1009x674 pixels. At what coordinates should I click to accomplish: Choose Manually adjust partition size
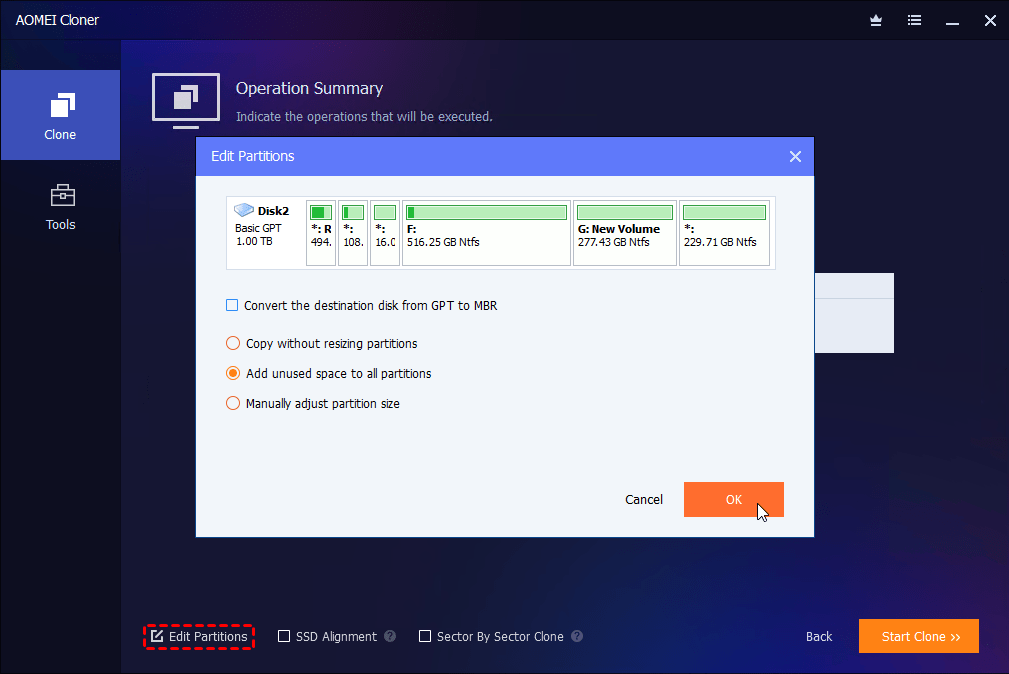coord(233,404)
